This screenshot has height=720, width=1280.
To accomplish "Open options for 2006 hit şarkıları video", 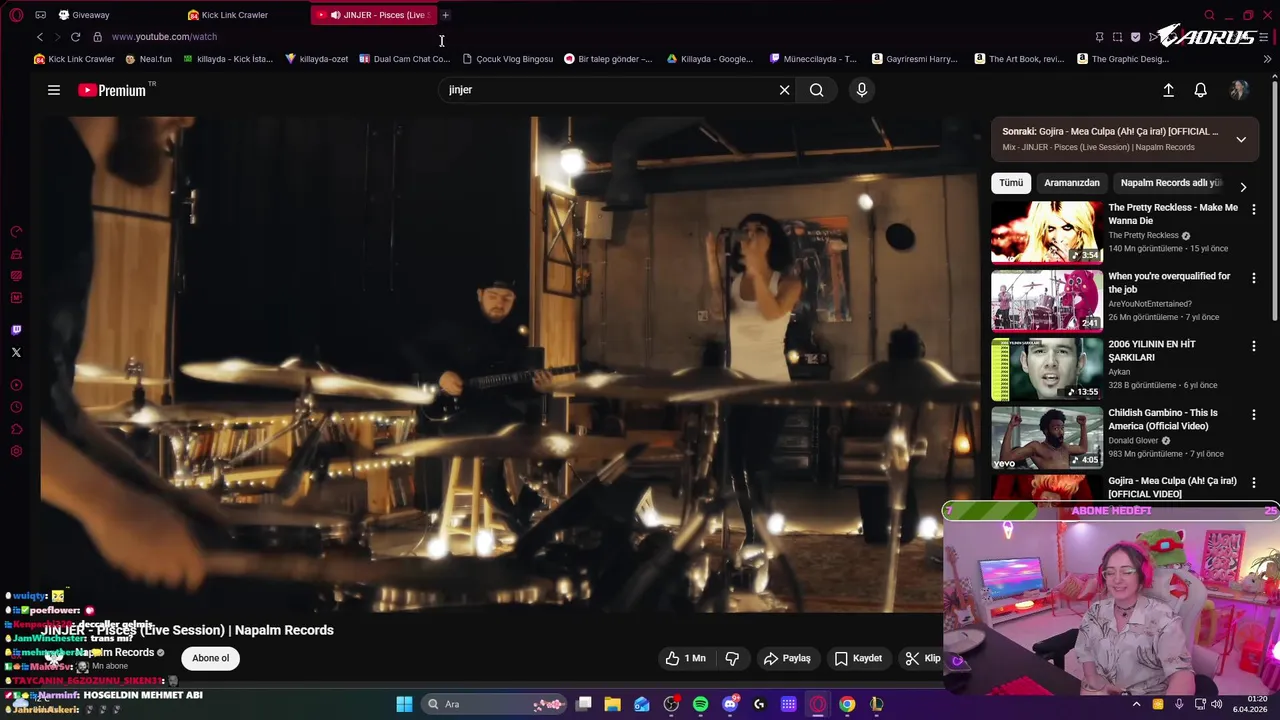I will 1254,346.
